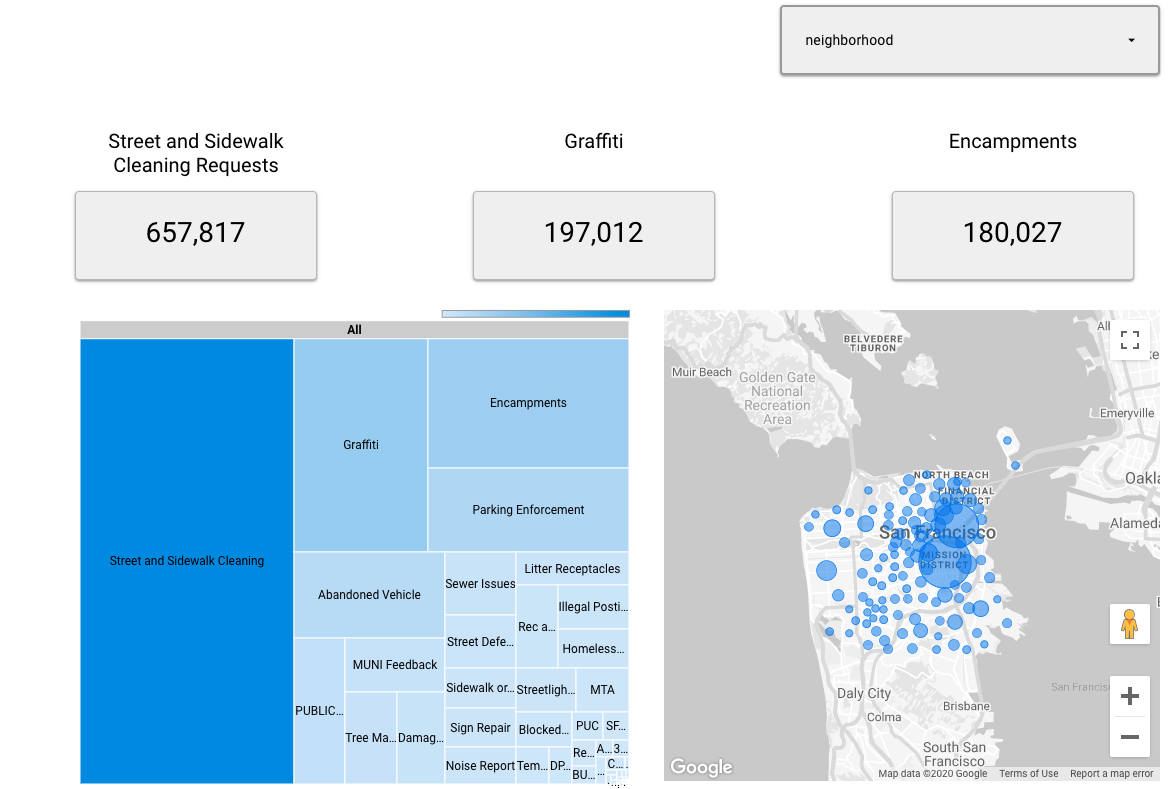Select the Parking Enforcement block
This screenshot has width=1173, height=789.
528,509
